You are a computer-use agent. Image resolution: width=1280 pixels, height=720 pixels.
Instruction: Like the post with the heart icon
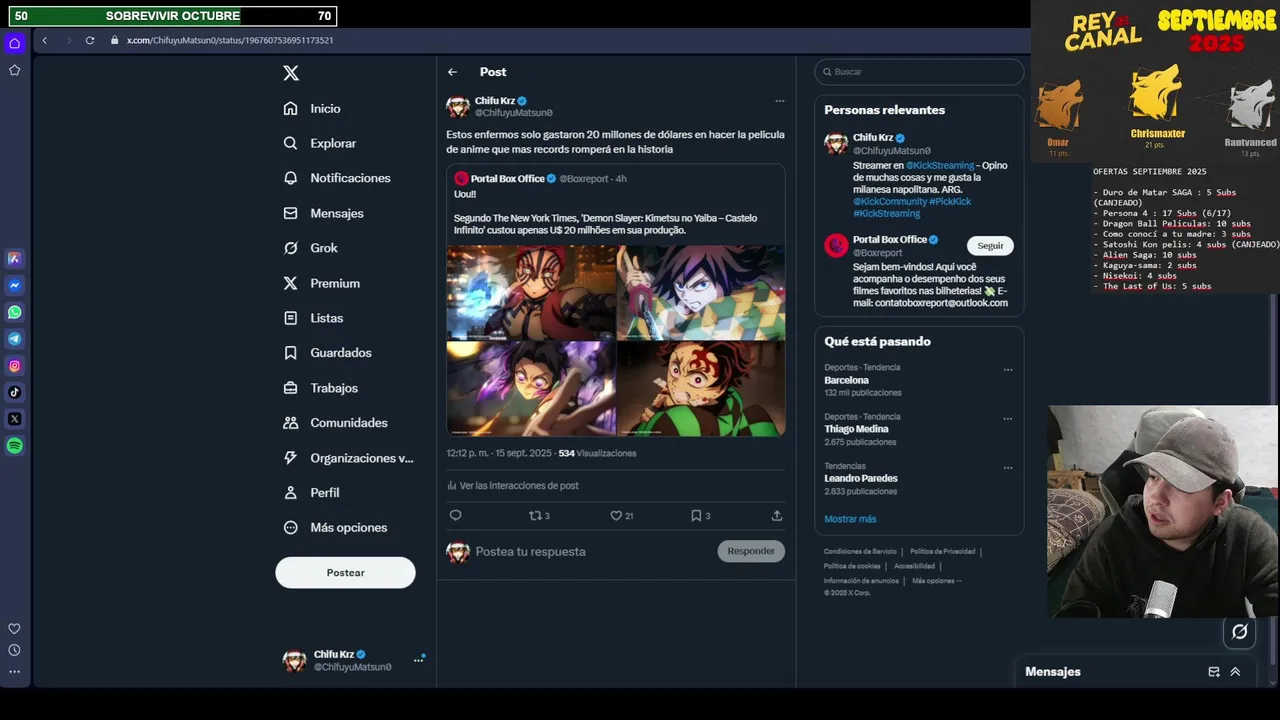616,516
